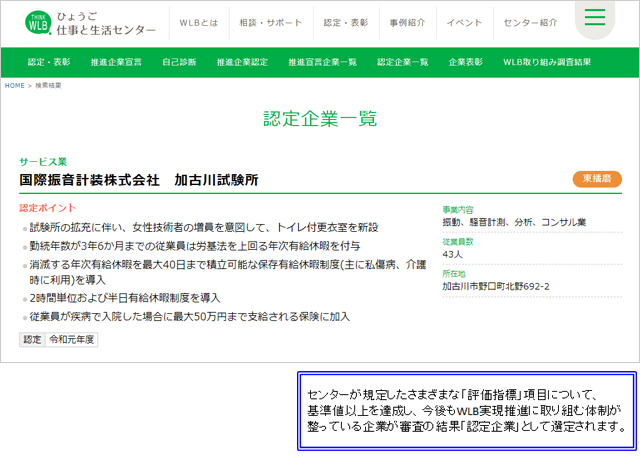Click the 認定 tag label
The height and width of the screenshot is (463, 640).
click(32, 340)
